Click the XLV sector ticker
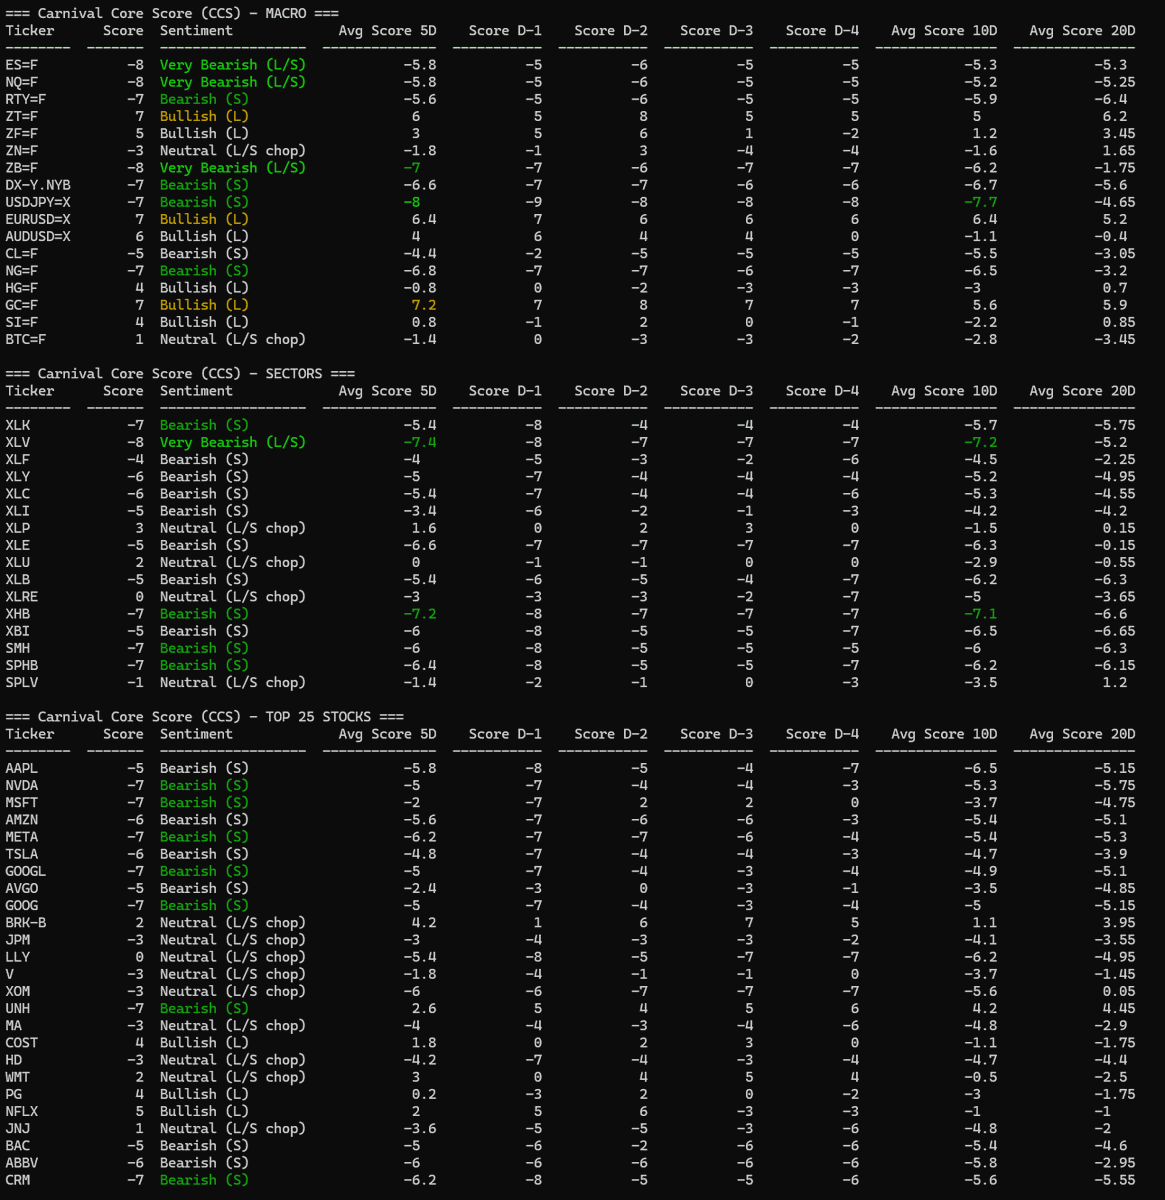Viewport: 1165px width, 1200px height. point(18,442)
